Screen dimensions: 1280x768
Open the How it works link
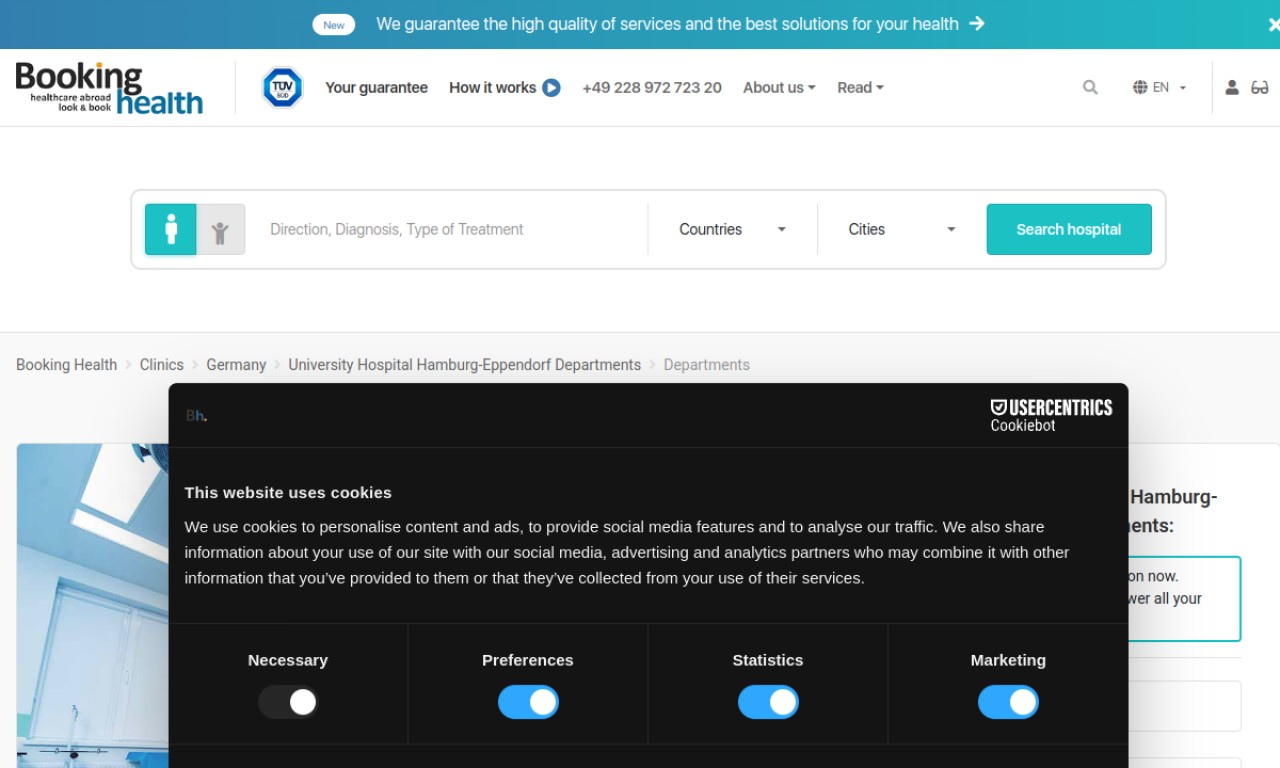pyautogui.click(x=492, y=88)
